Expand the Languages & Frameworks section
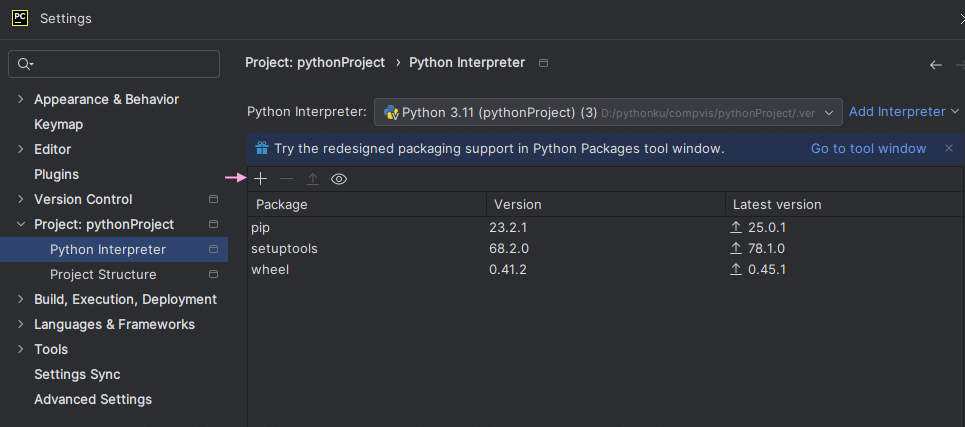 click(21, 324)
